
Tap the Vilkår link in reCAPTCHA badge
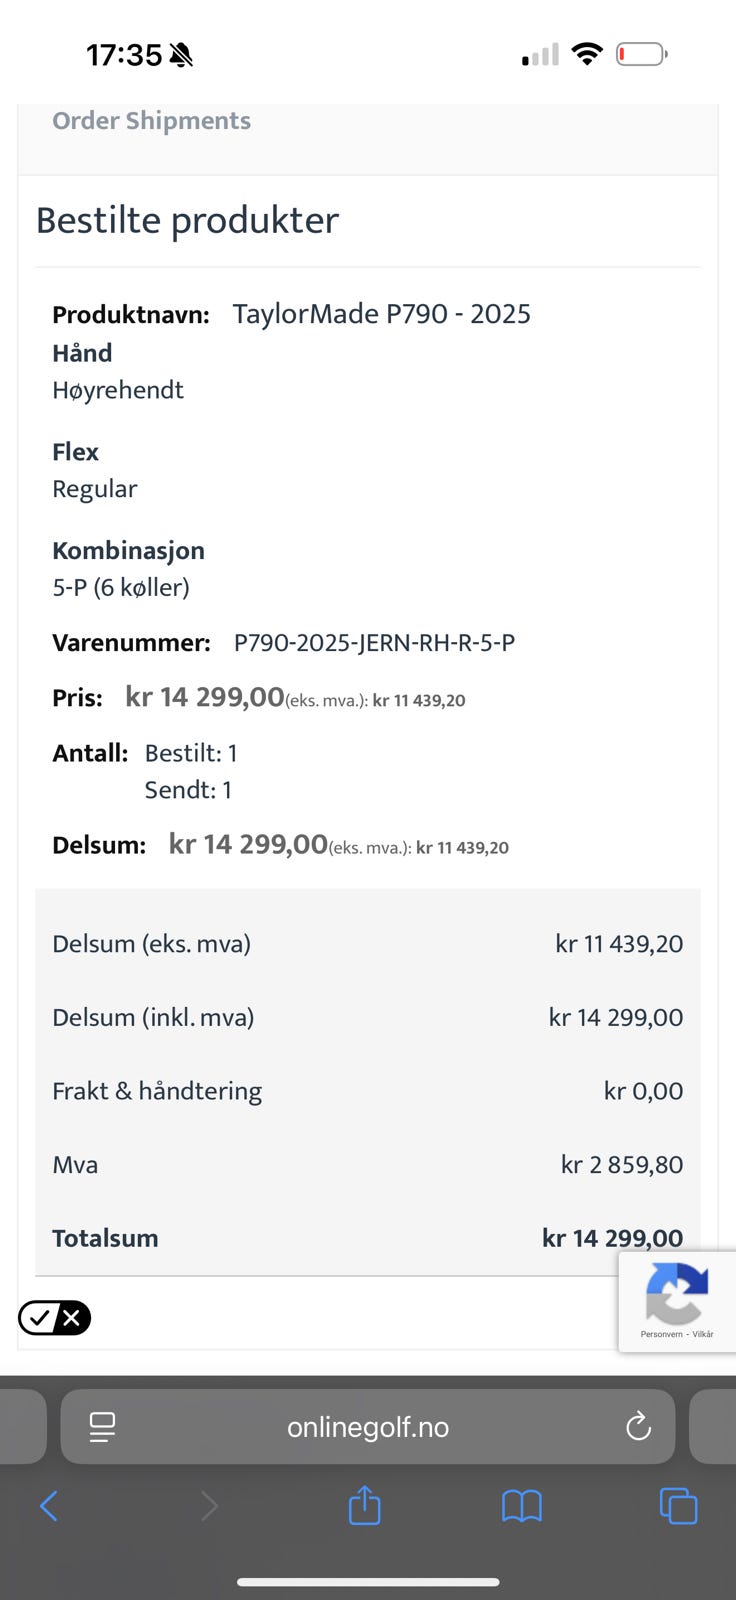click(x=703, y=1334)
